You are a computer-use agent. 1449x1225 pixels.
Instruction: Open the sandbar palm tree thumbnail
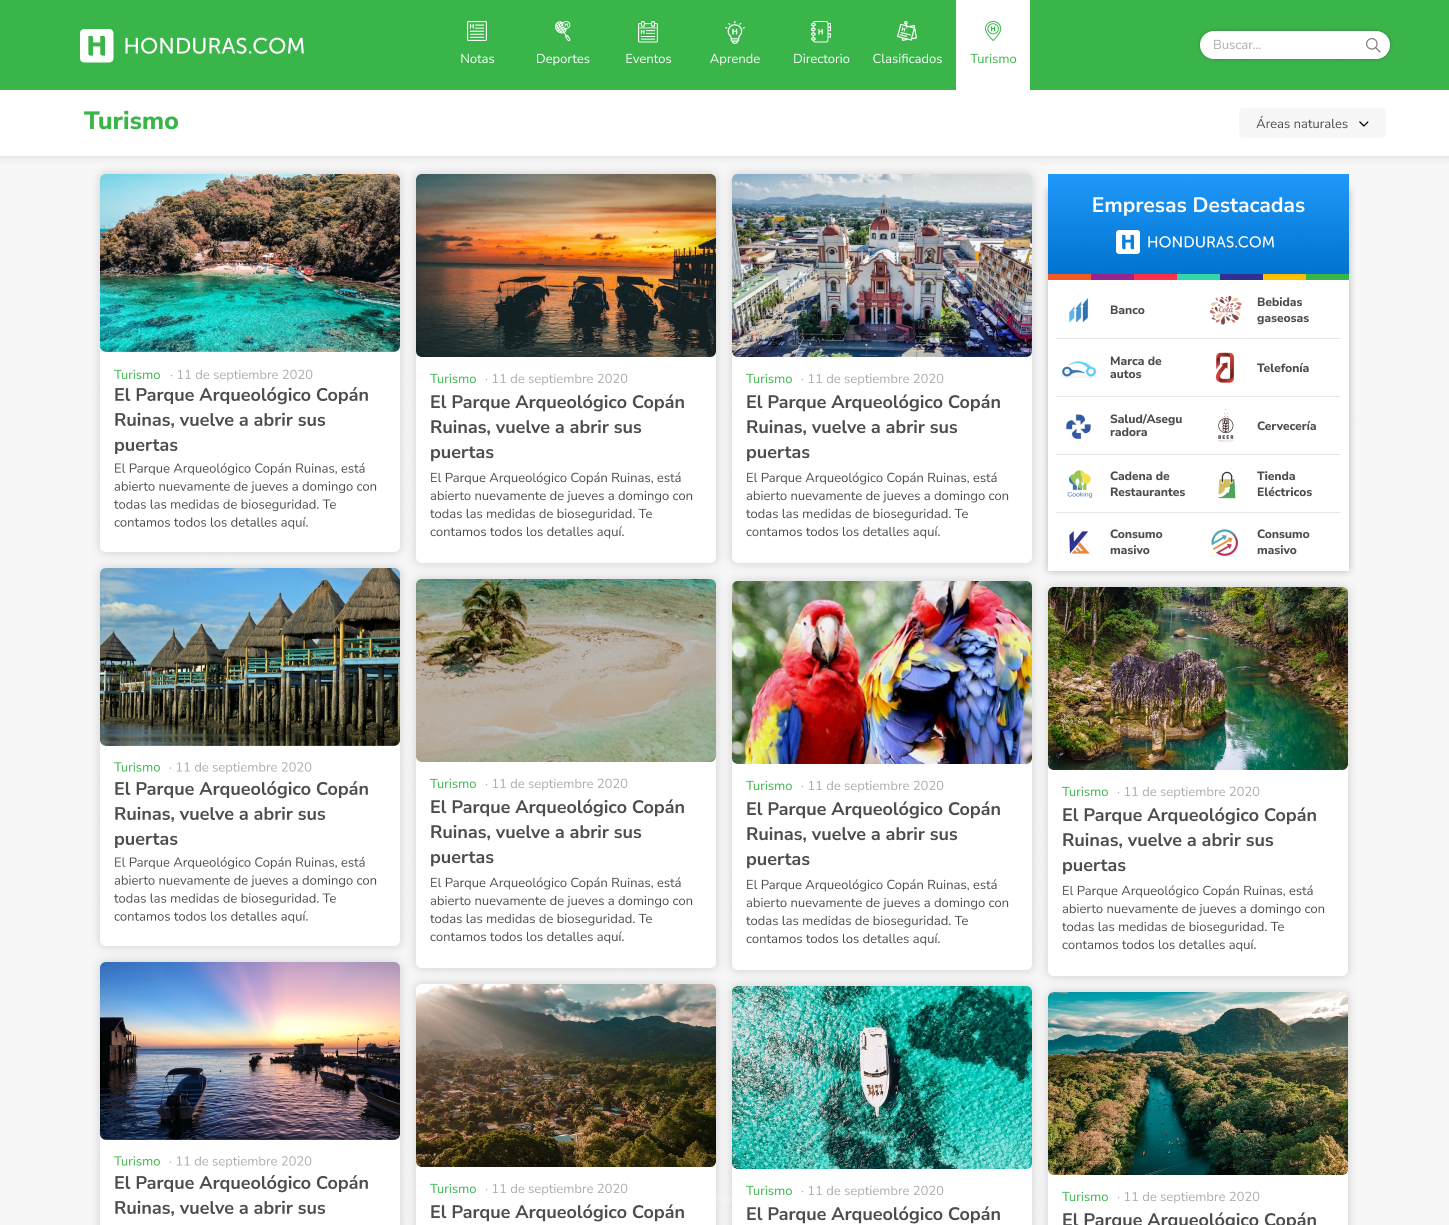pyautogui.click(x=566, y=670)
